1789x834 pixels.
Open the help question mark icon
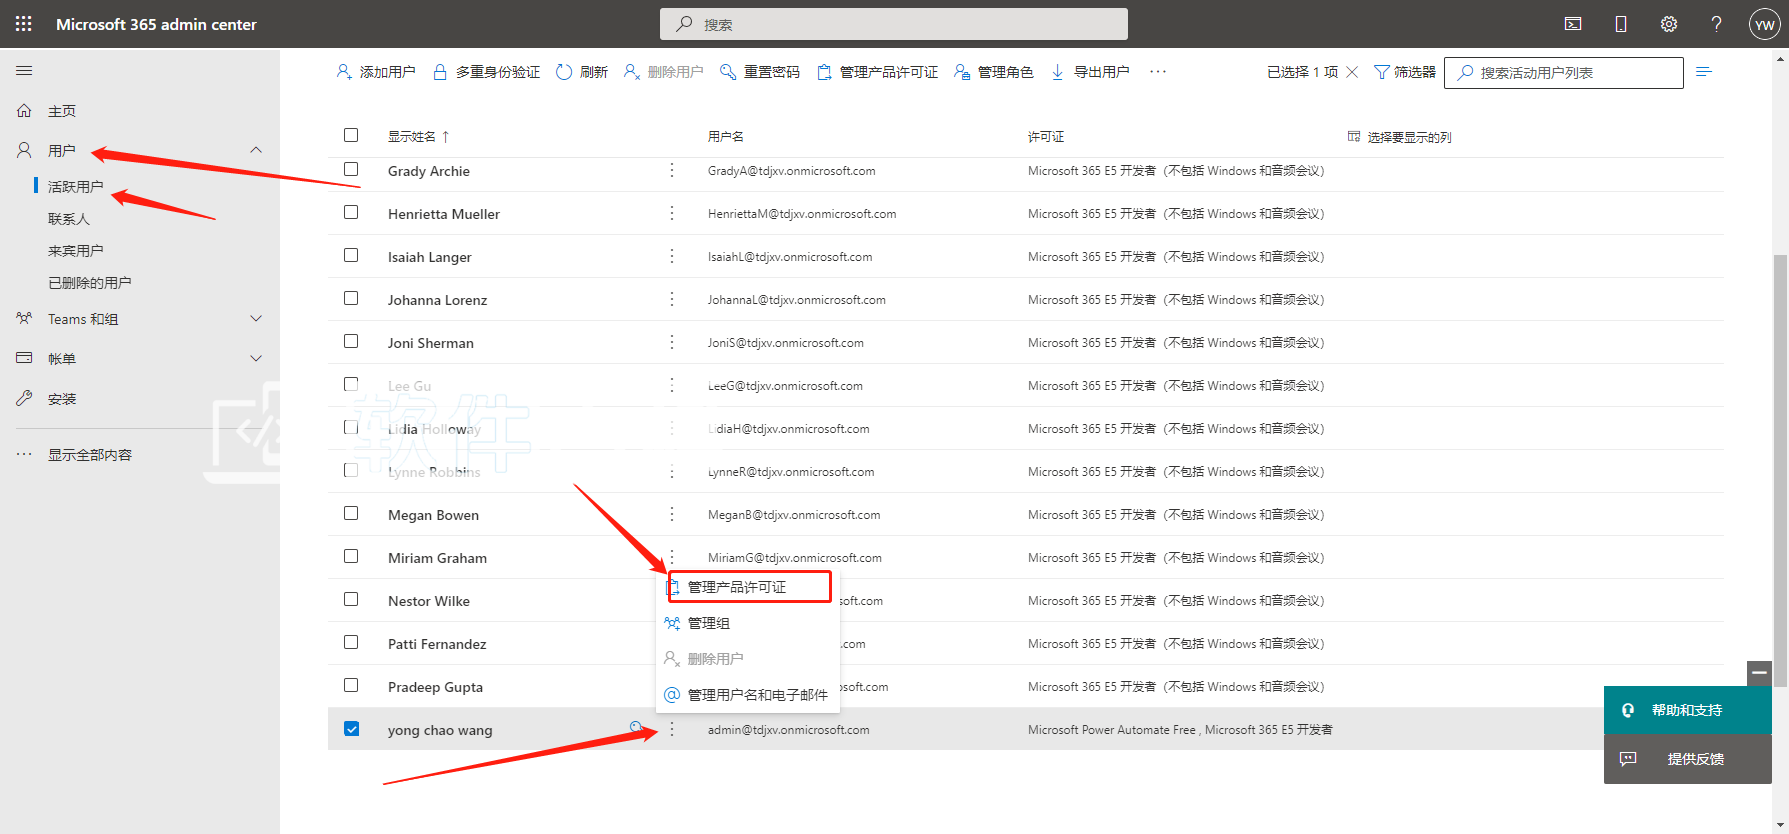(1717, 24)
